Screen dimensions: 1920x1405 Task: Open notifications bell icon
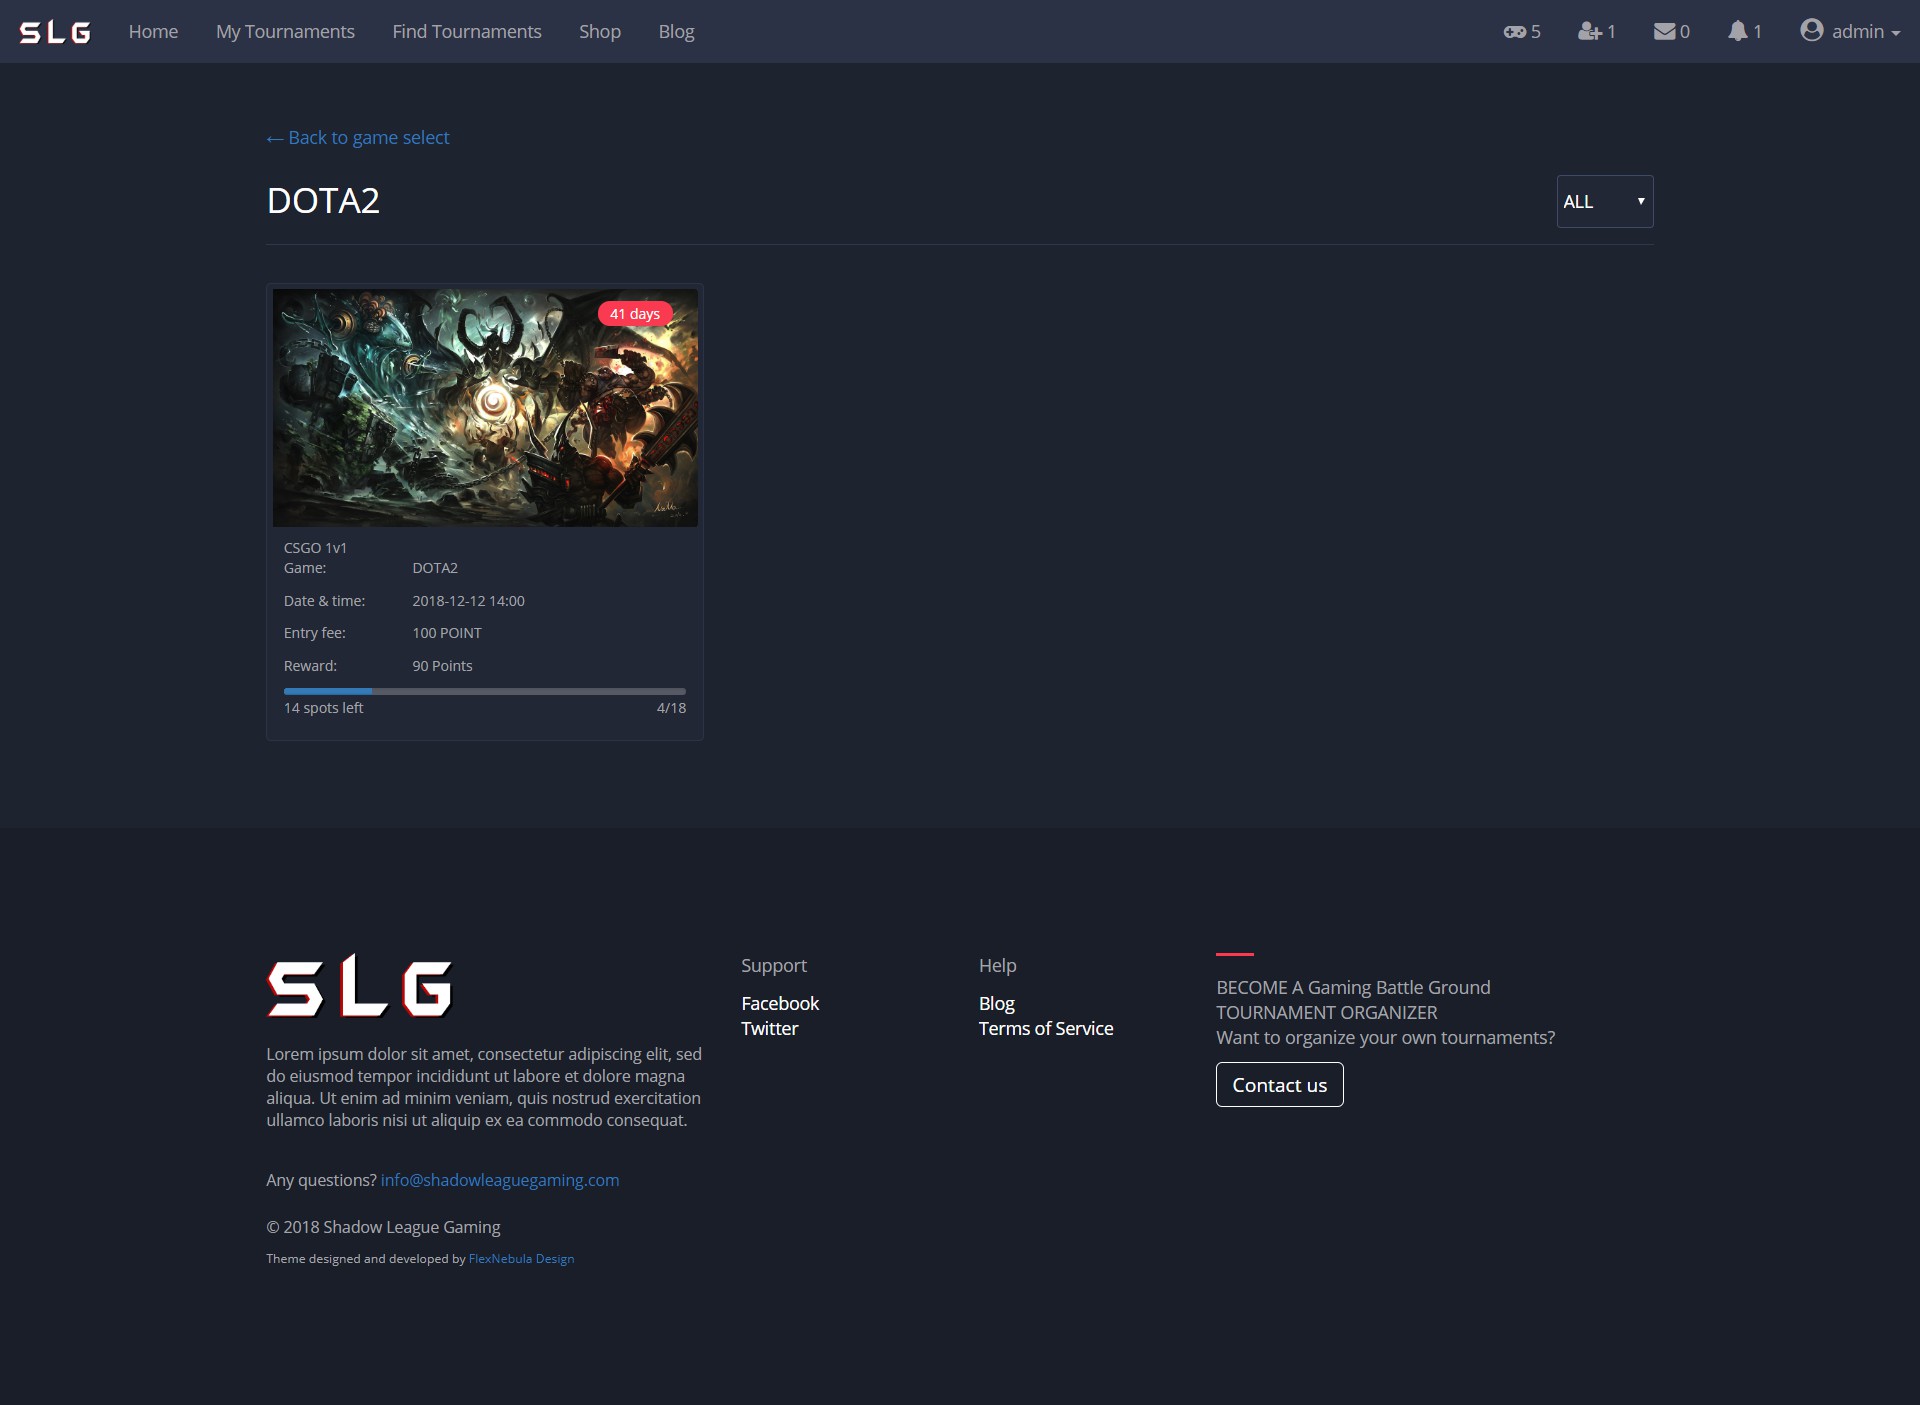pyautogui.click(x=1738, y=32)
